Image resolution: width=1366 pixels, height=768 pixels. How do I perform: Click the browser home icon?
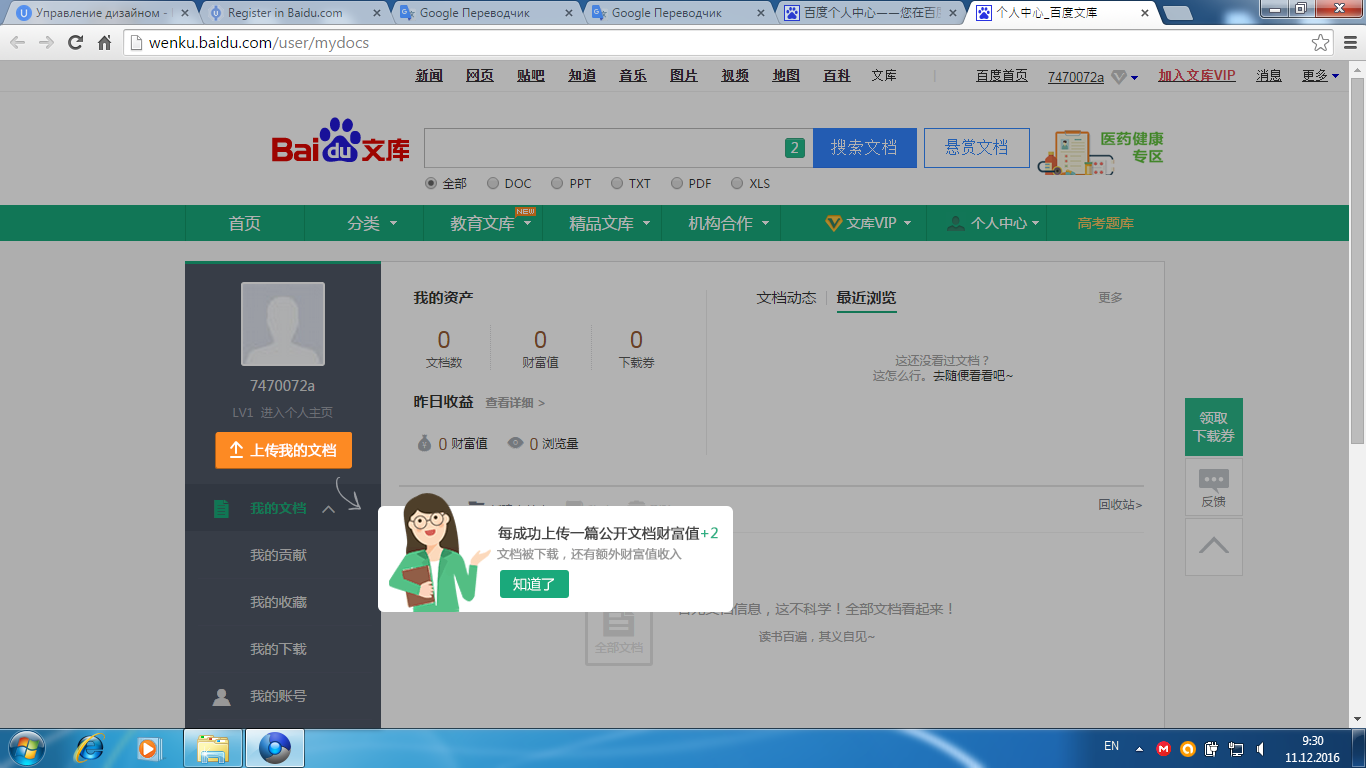tap(104, 43)
